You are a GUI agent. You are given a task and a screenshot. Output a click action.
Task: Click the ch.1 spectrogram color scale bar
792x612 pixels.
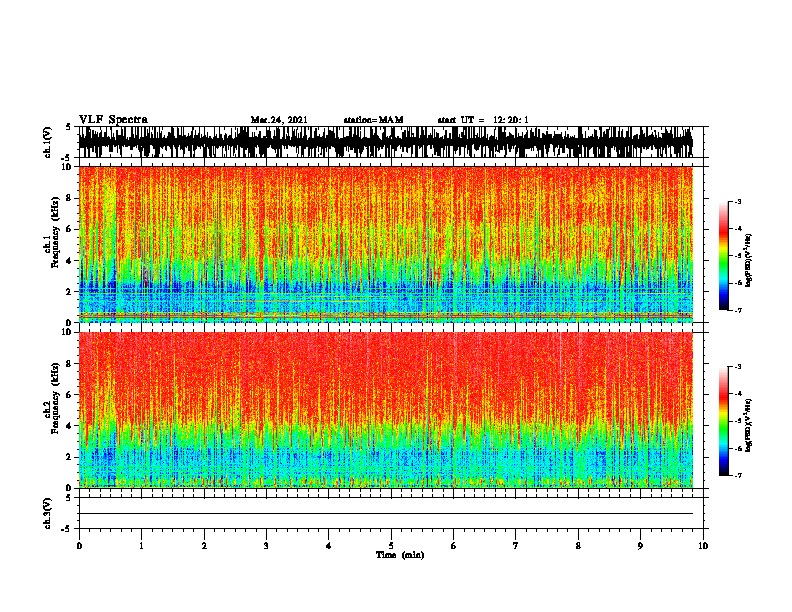click(x=724, y=256)
